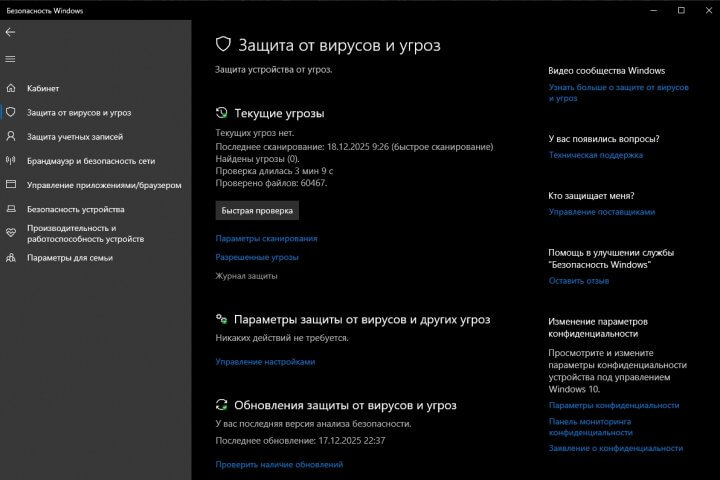Click the window icon for Управление приложениями/браузером
This screenshot has height=480, width=720.
tap(11, 185)
